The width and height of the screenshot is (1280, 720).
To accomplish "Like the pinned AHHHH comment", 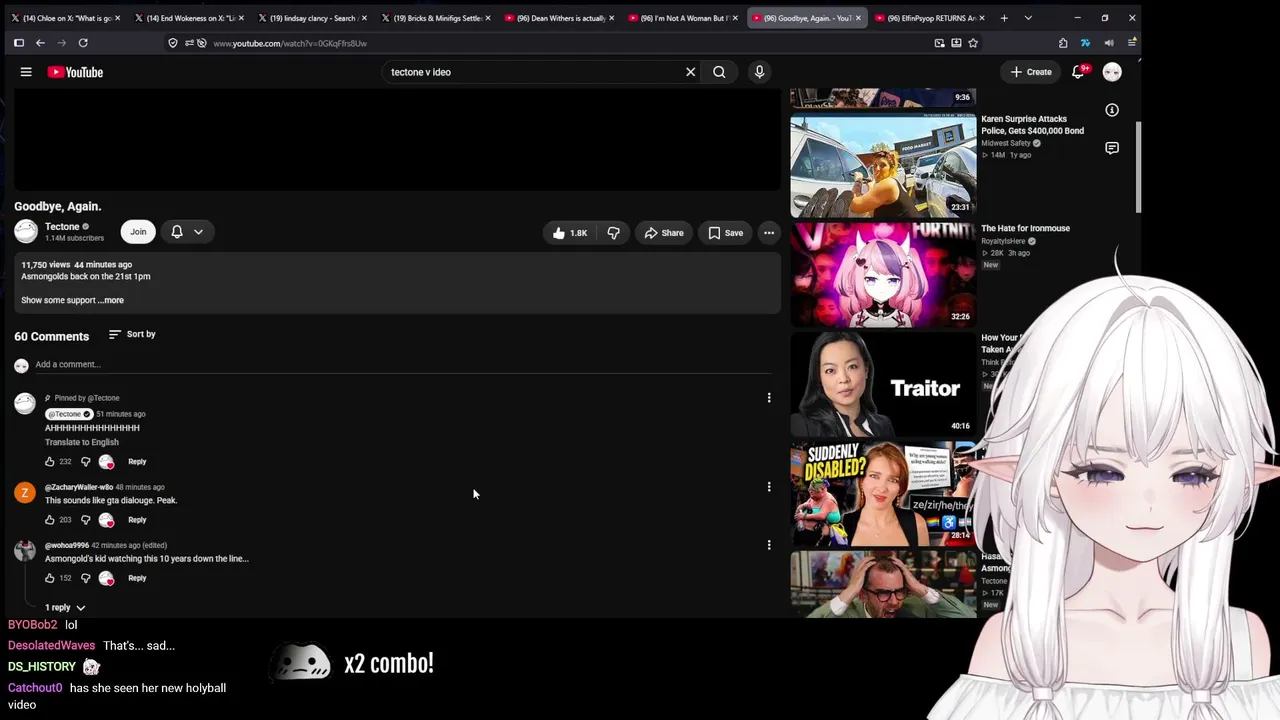I will point(50,462).
